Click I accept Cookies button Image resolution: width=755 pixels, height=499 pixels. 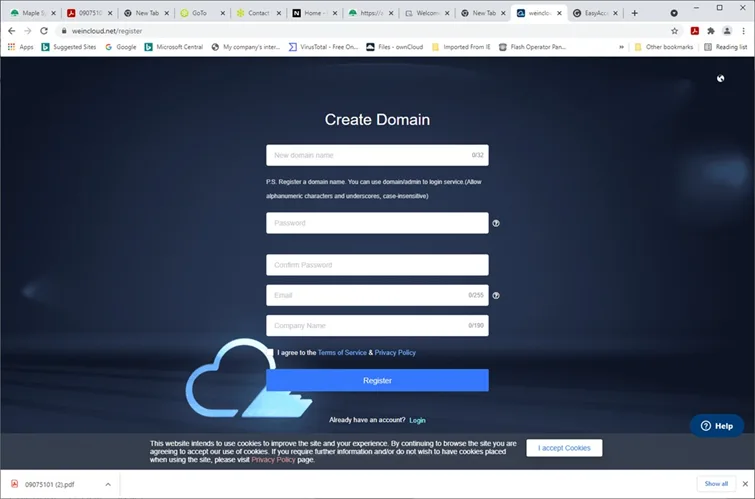pyautogui.click(x=564, y=448)
